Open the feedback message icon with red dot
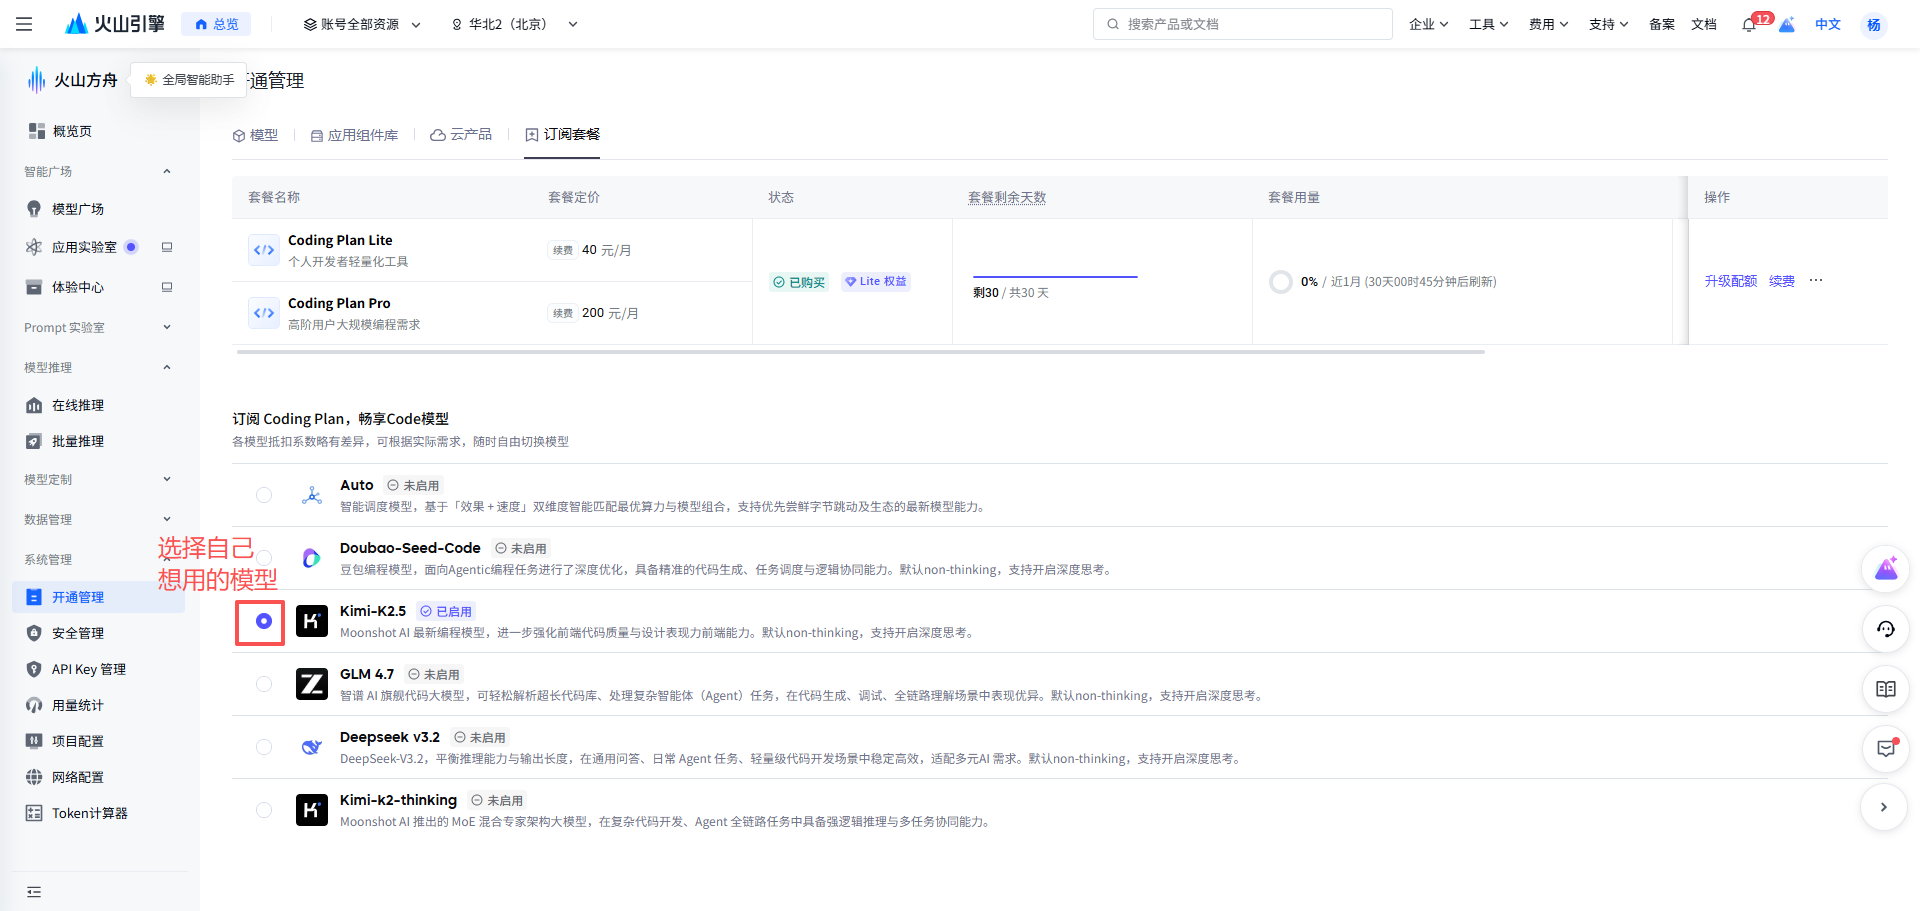This screenshot has height=911, width=1920. pyautogui.click(x=1885, y=748)
